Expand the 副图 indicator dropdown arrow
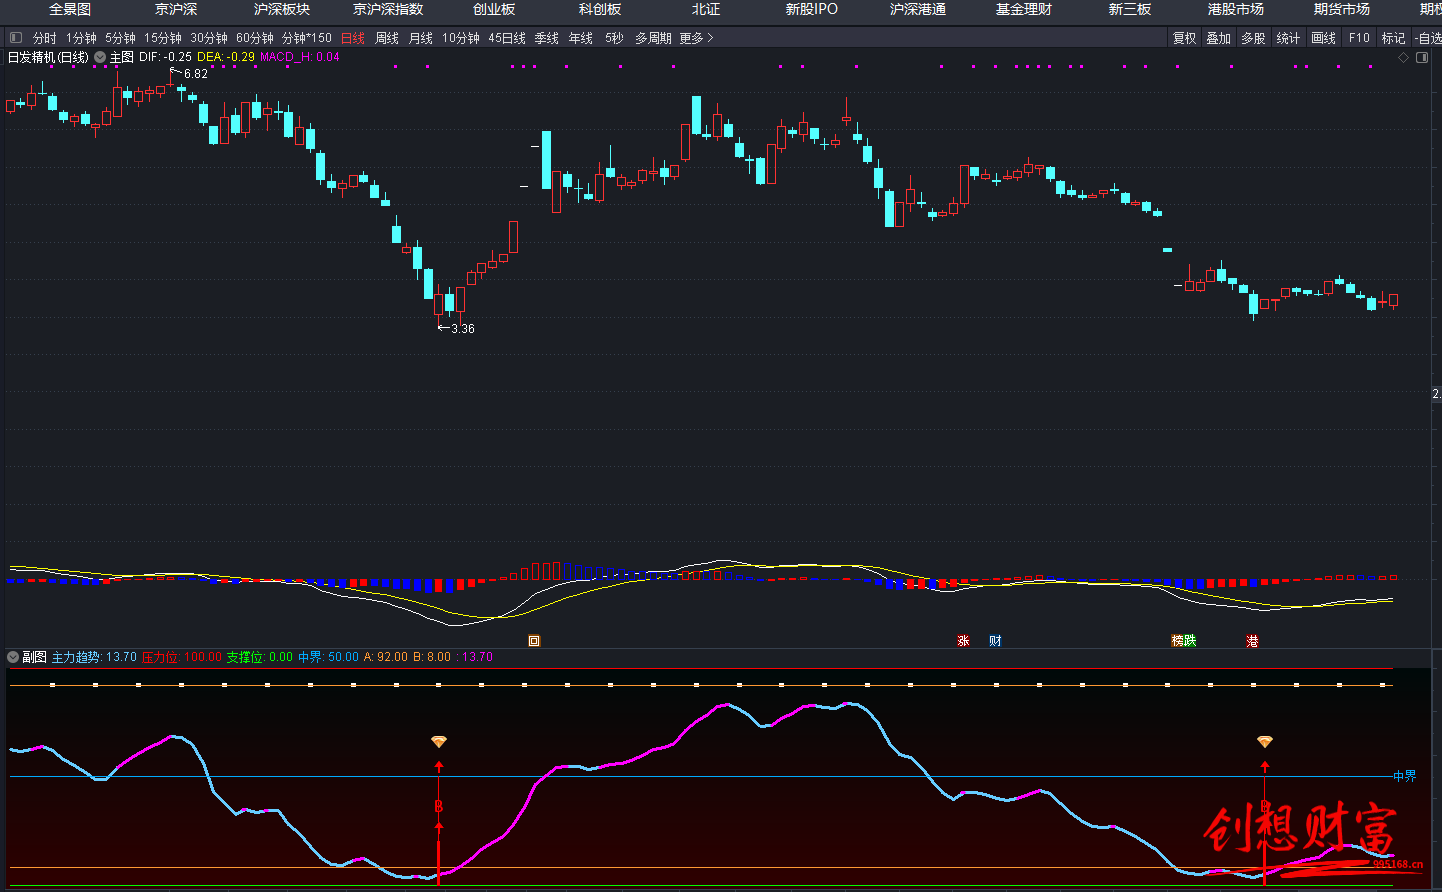Screen dimensions: 1442x892 [13, 657]
